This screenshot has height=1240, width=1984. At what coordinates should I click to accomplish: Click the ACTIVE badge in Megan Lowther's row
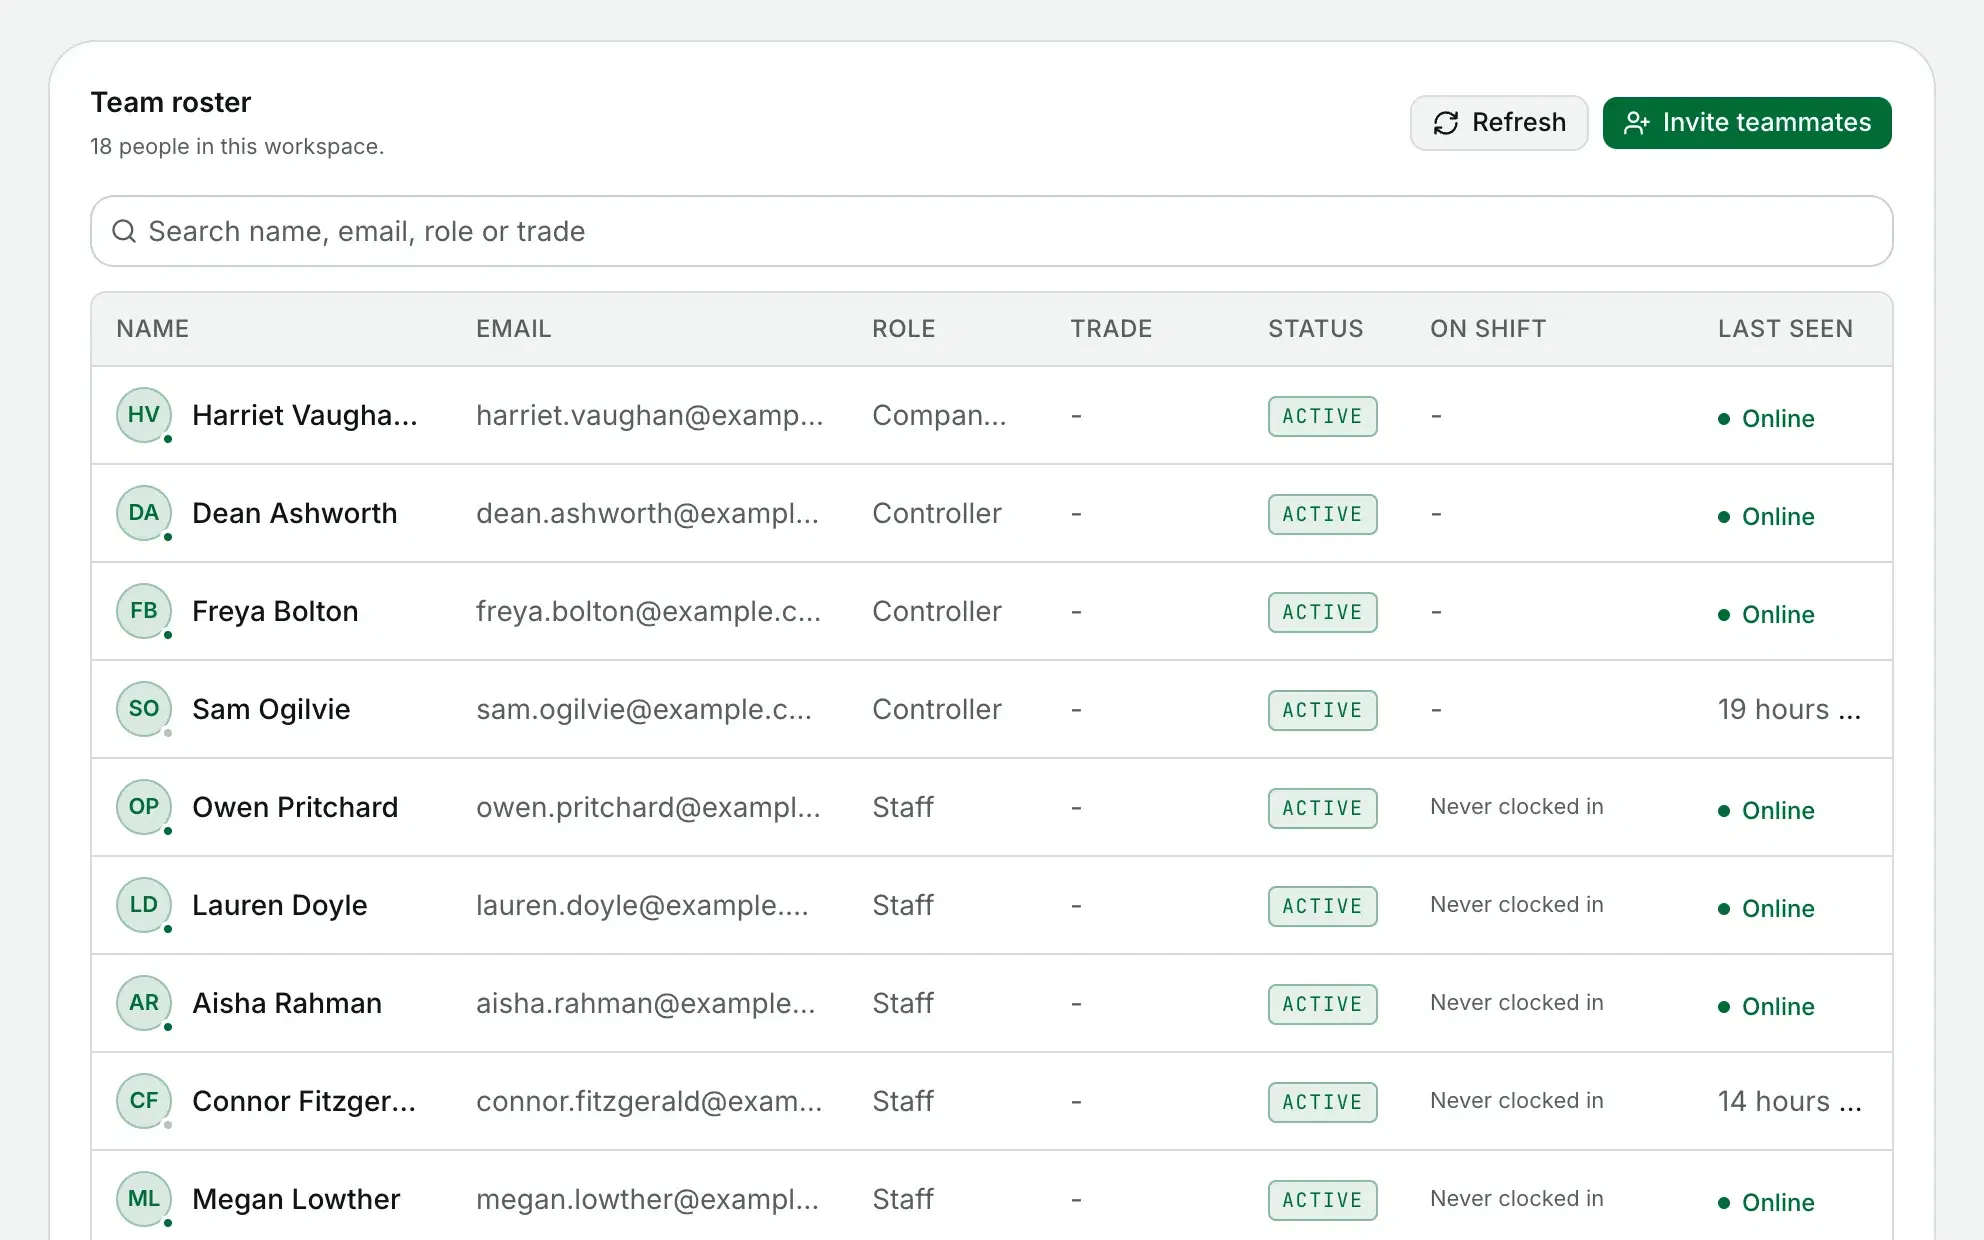[x=1323, y=1200]
